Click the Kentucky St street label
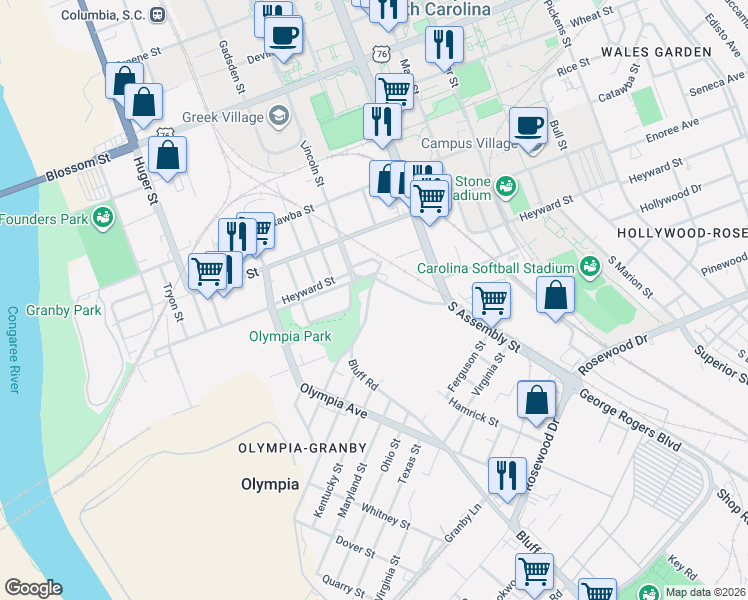This screenshot has height=600, width=748. coord(328,490)
